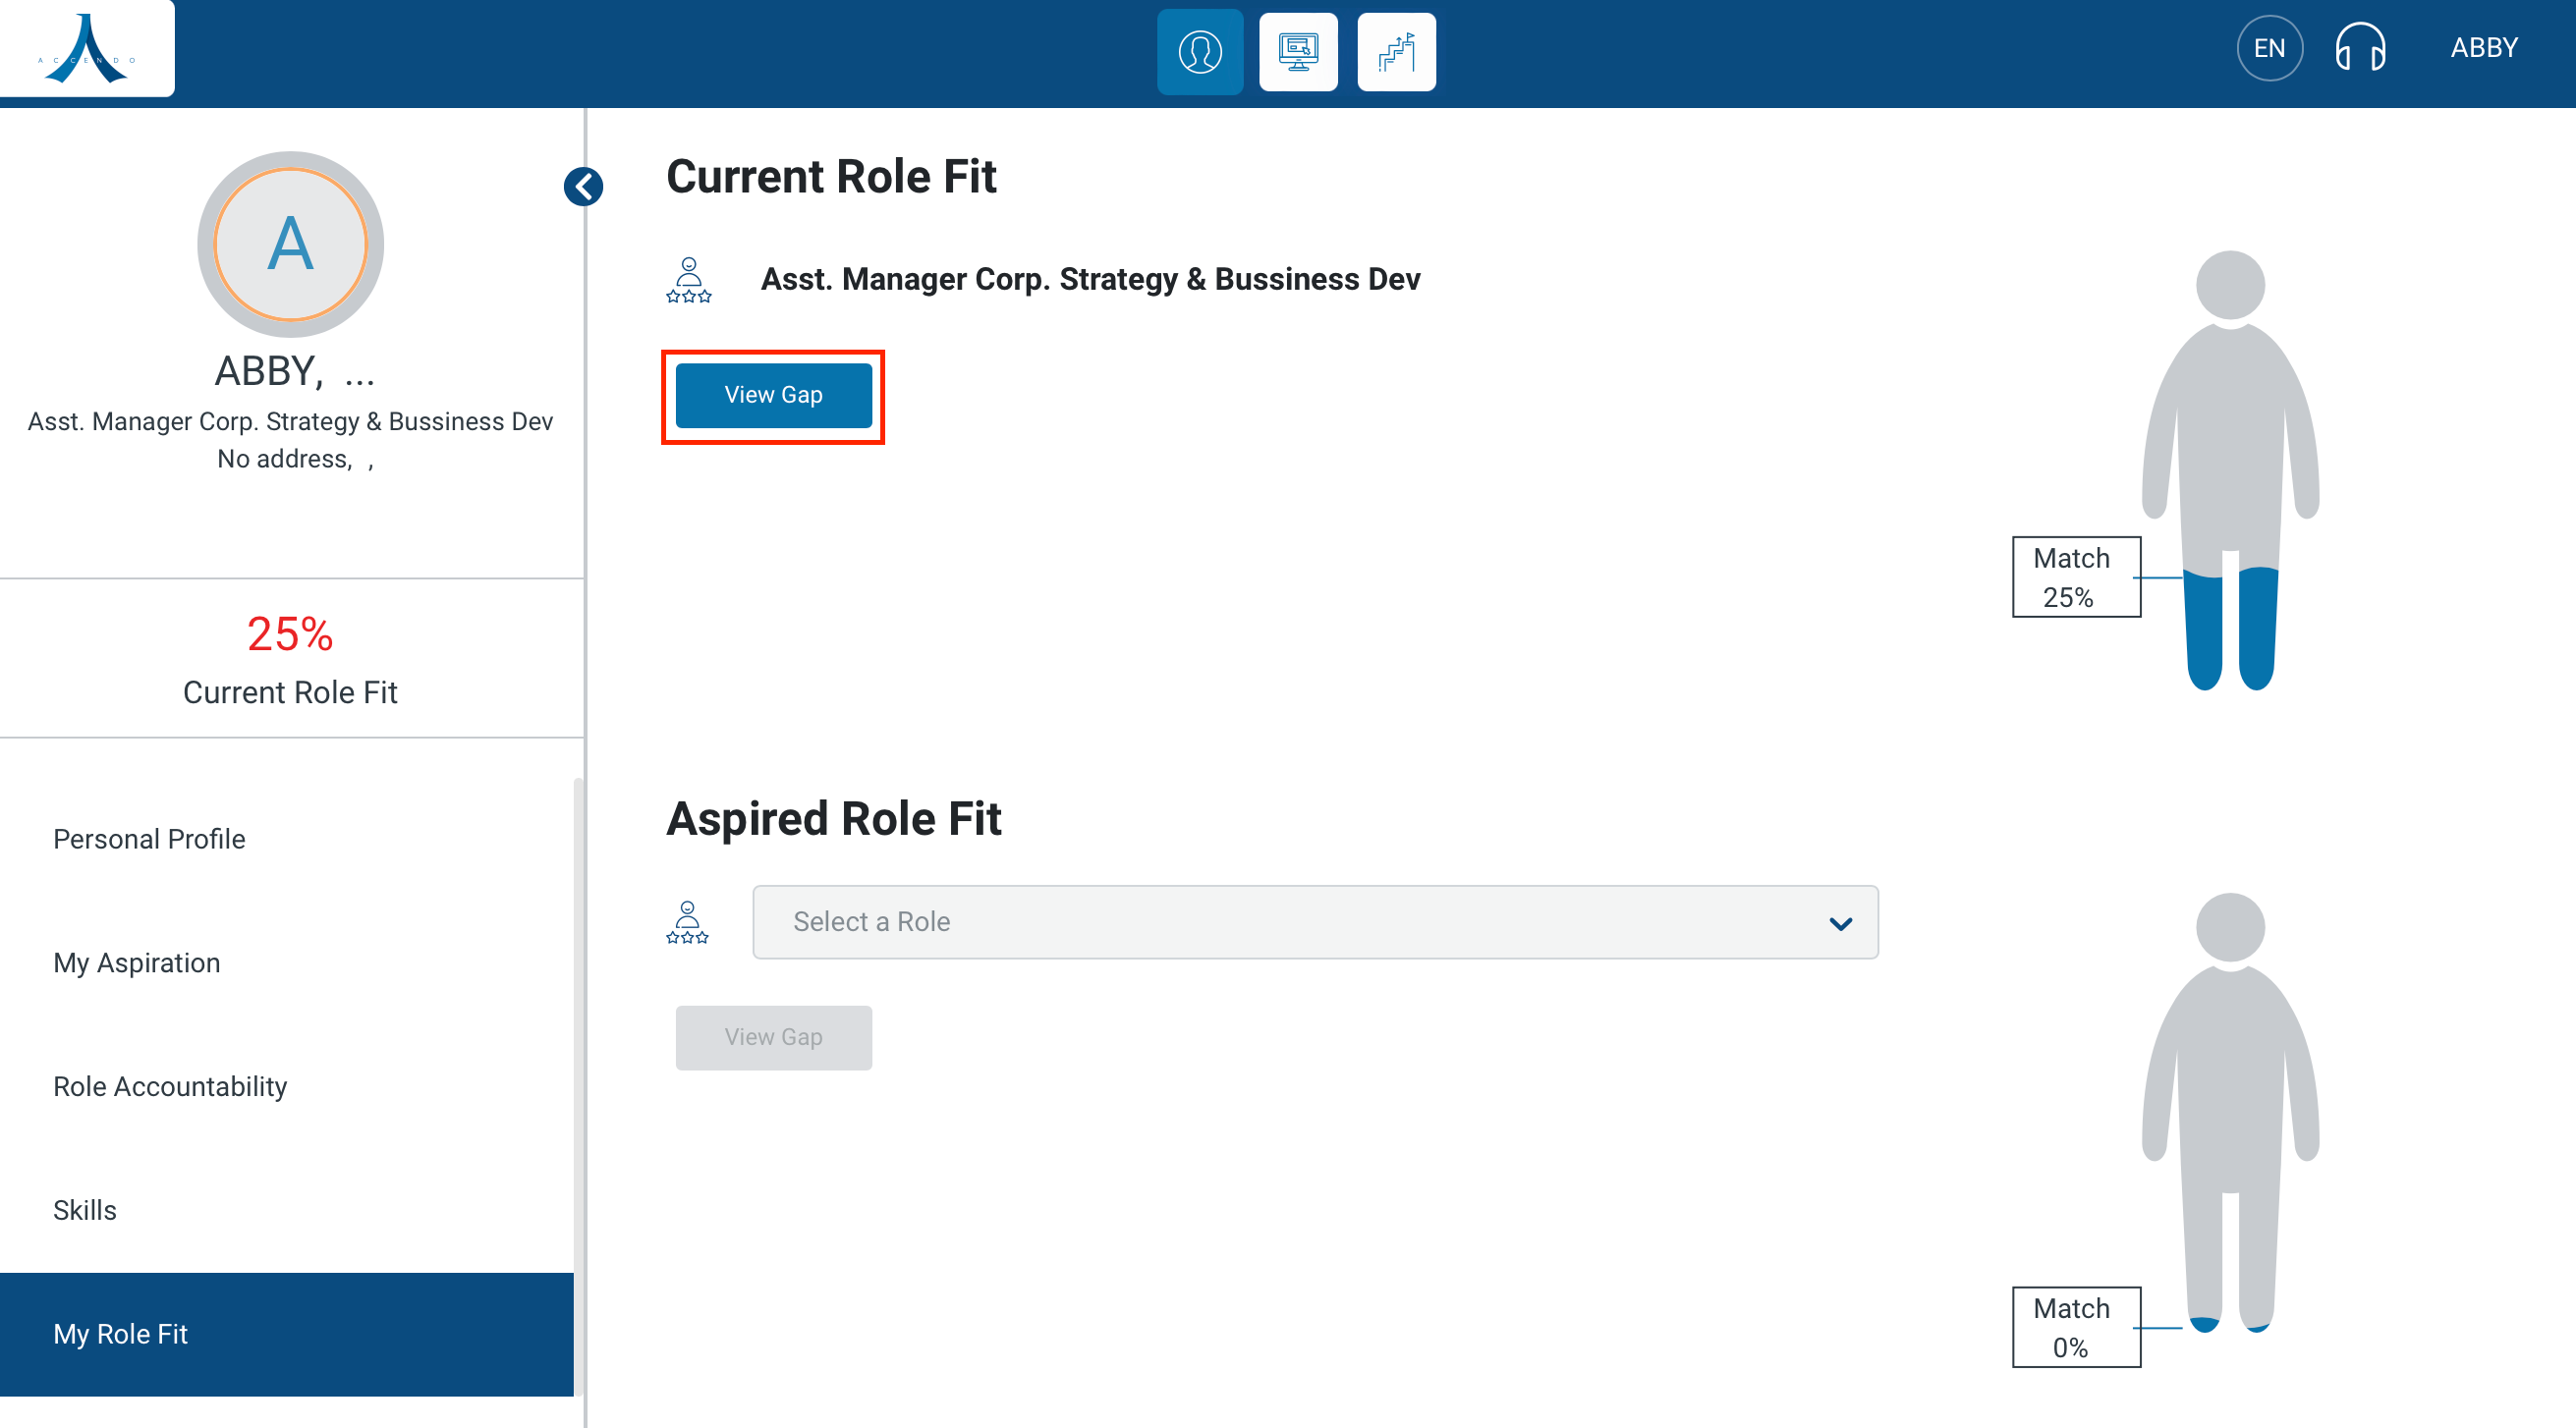Select the Skills sidebar item
This screenshot has width=2576, height=1428.
tap(85, 1210)
